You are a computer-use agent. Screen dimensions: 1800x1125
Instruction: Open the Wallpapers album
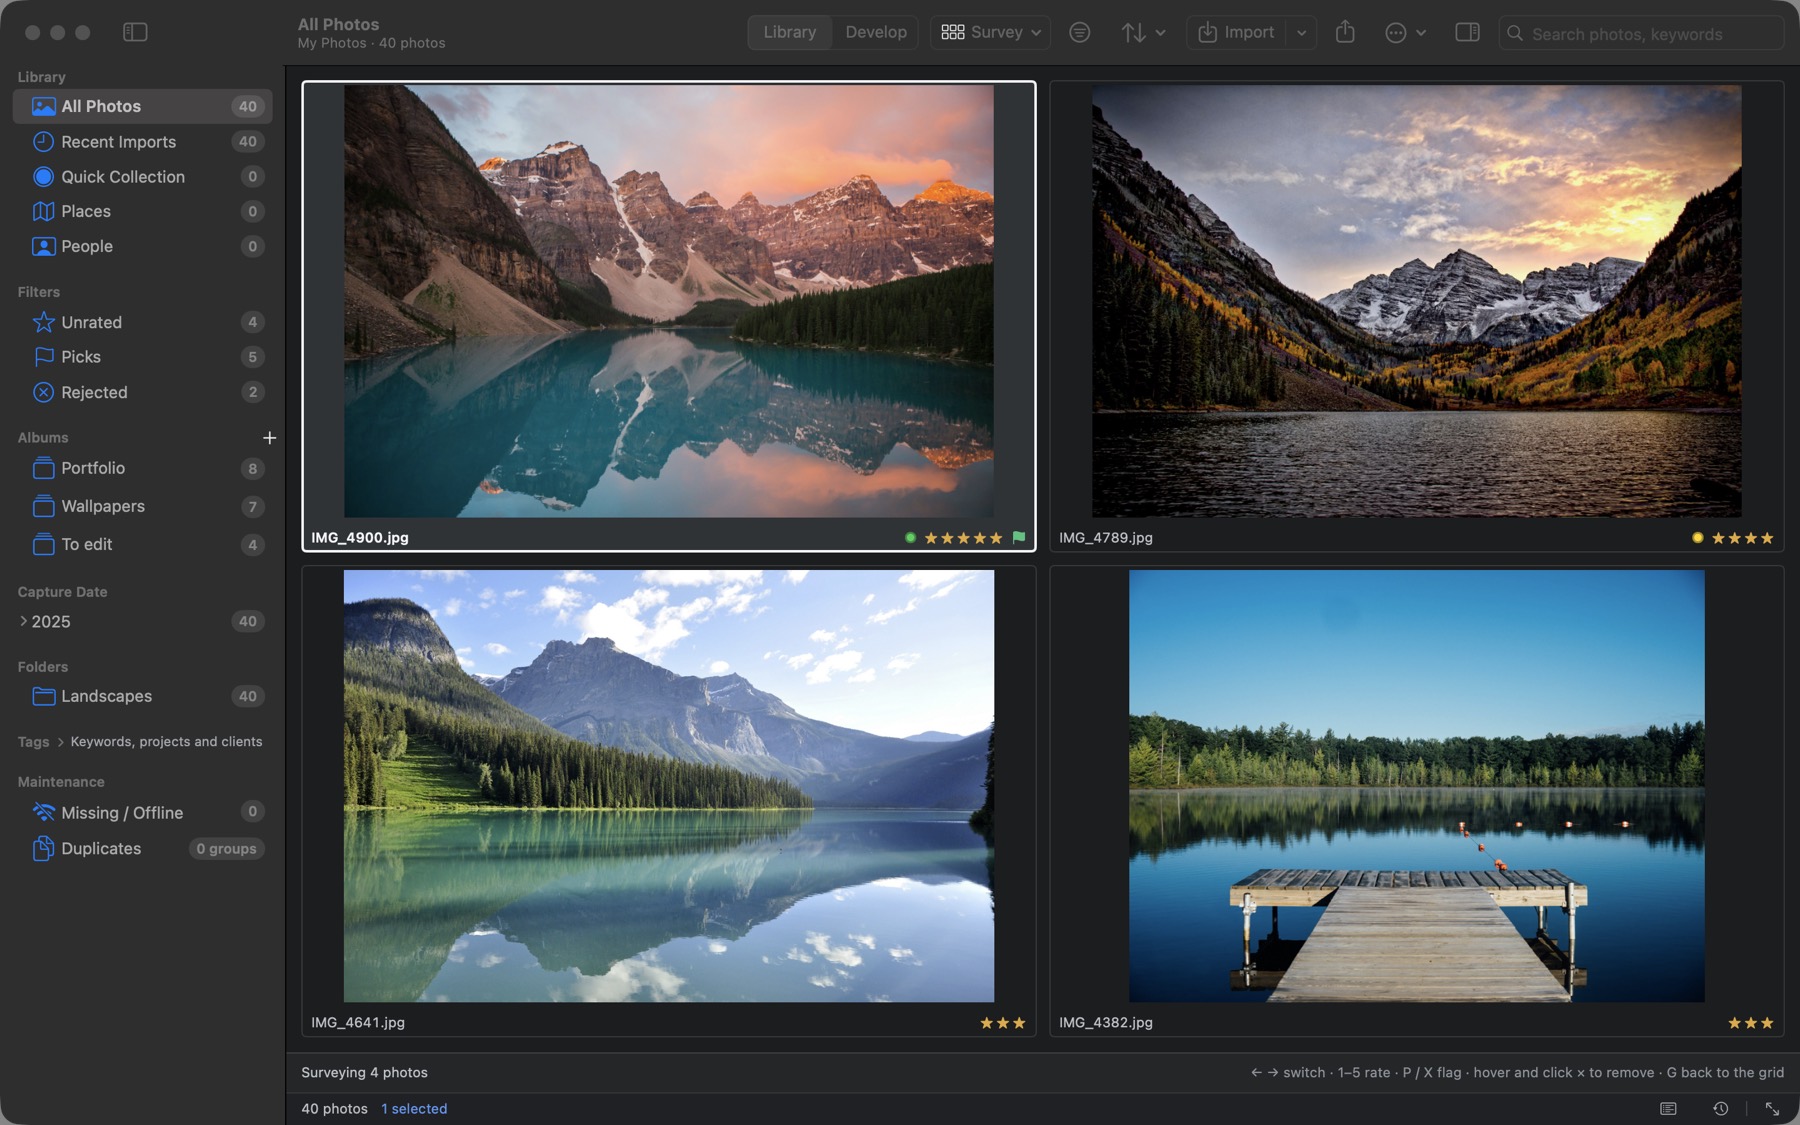[x=142, y=506]
